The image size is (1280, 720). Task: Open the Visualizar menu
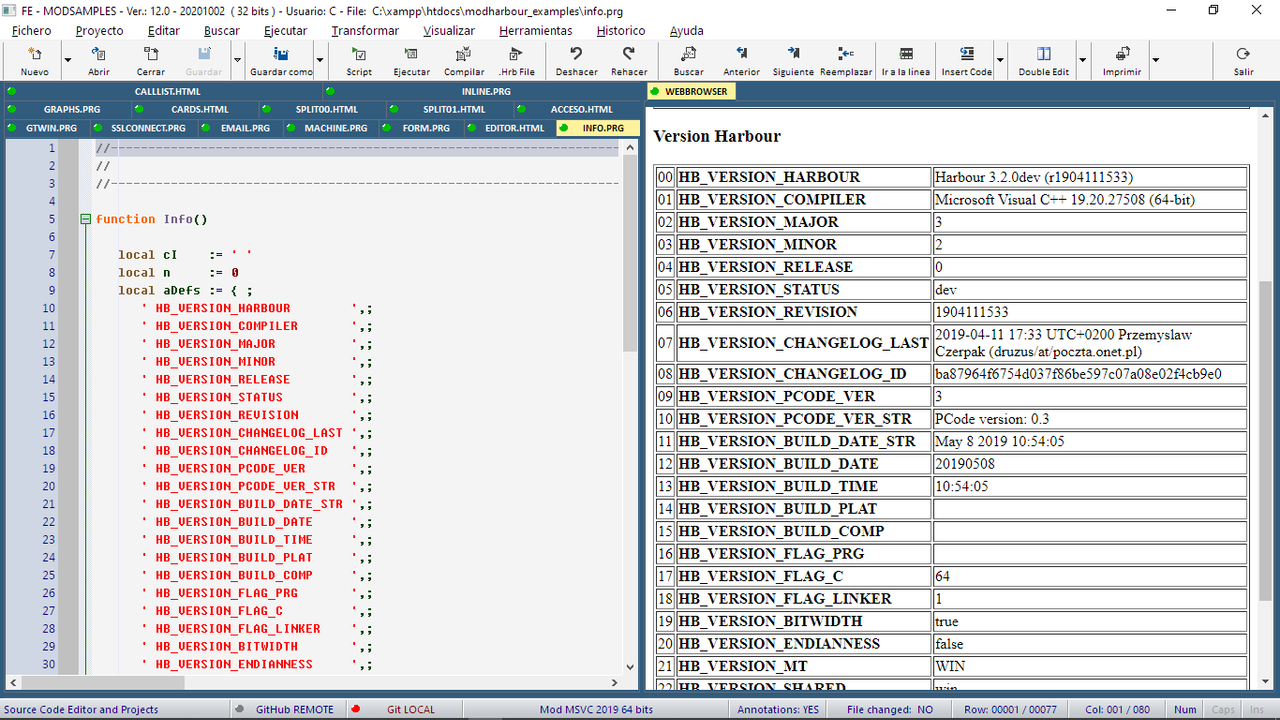pos(449,31)
